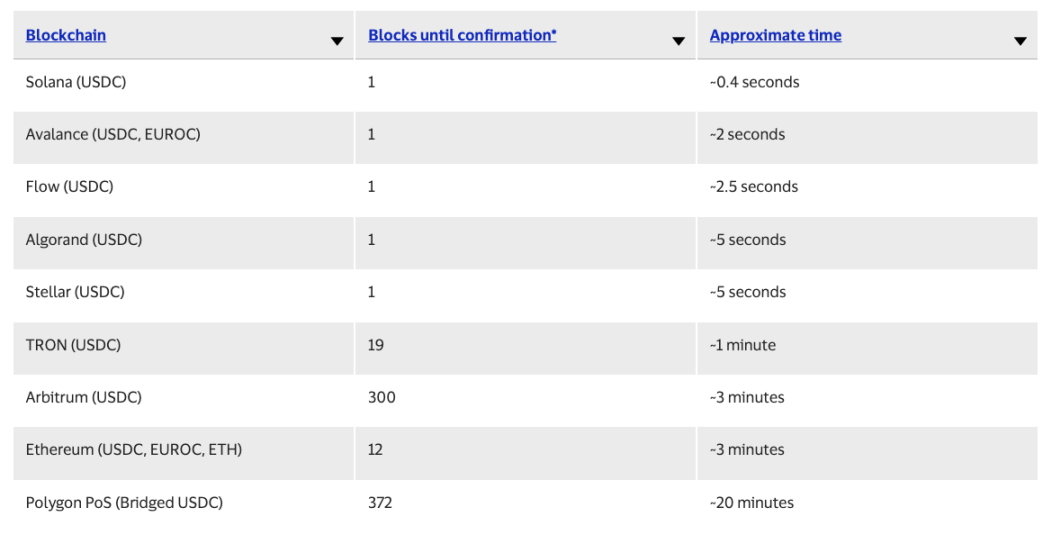Screen dimensions: 1052x535
Task: Select the Solana (USDC) cell
Action: pyautogui.click(x=76, y=82)
